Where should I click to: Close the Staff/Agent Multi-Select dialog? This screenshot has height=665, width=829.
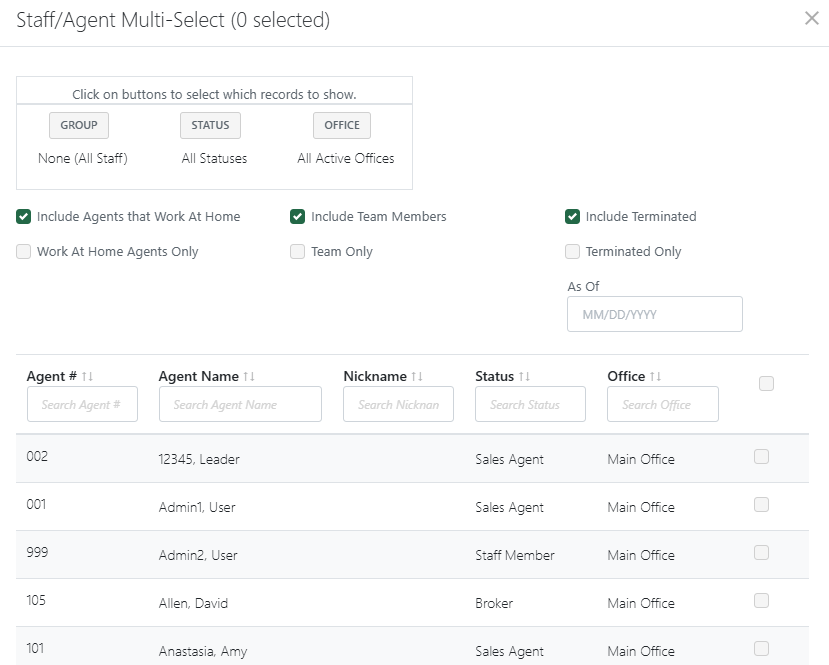(812, 18)
